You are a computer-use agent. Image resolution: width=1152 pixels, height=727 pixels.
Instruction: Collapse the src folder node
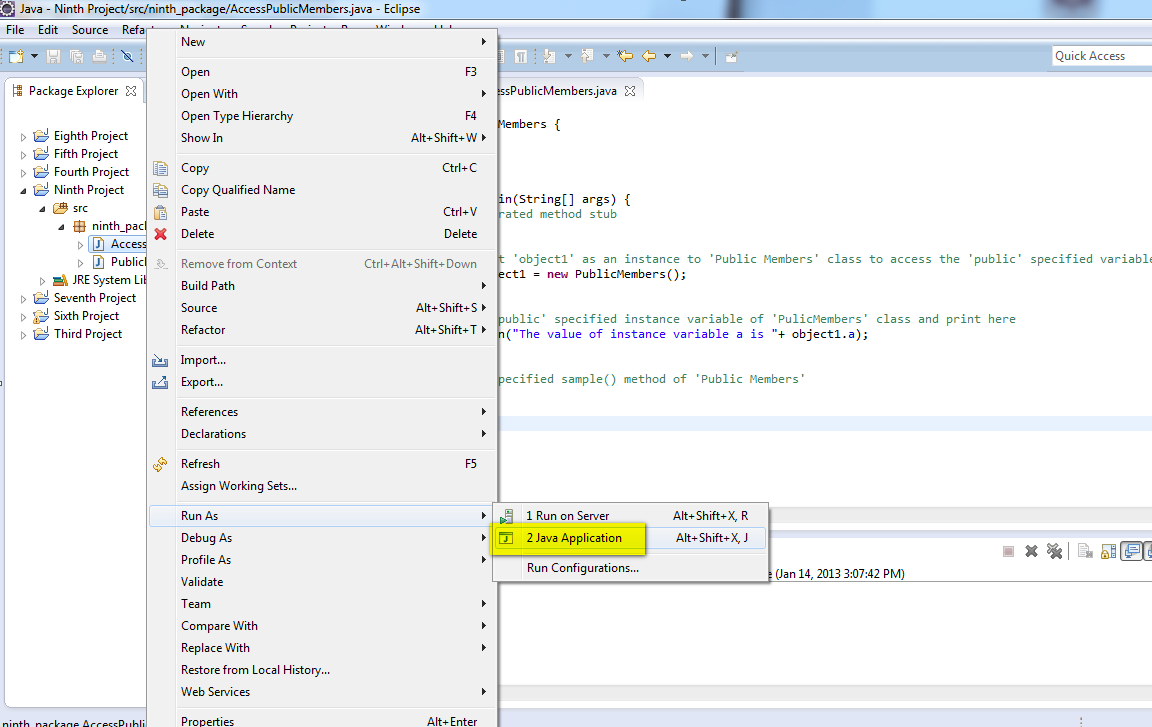click(43, 209)
